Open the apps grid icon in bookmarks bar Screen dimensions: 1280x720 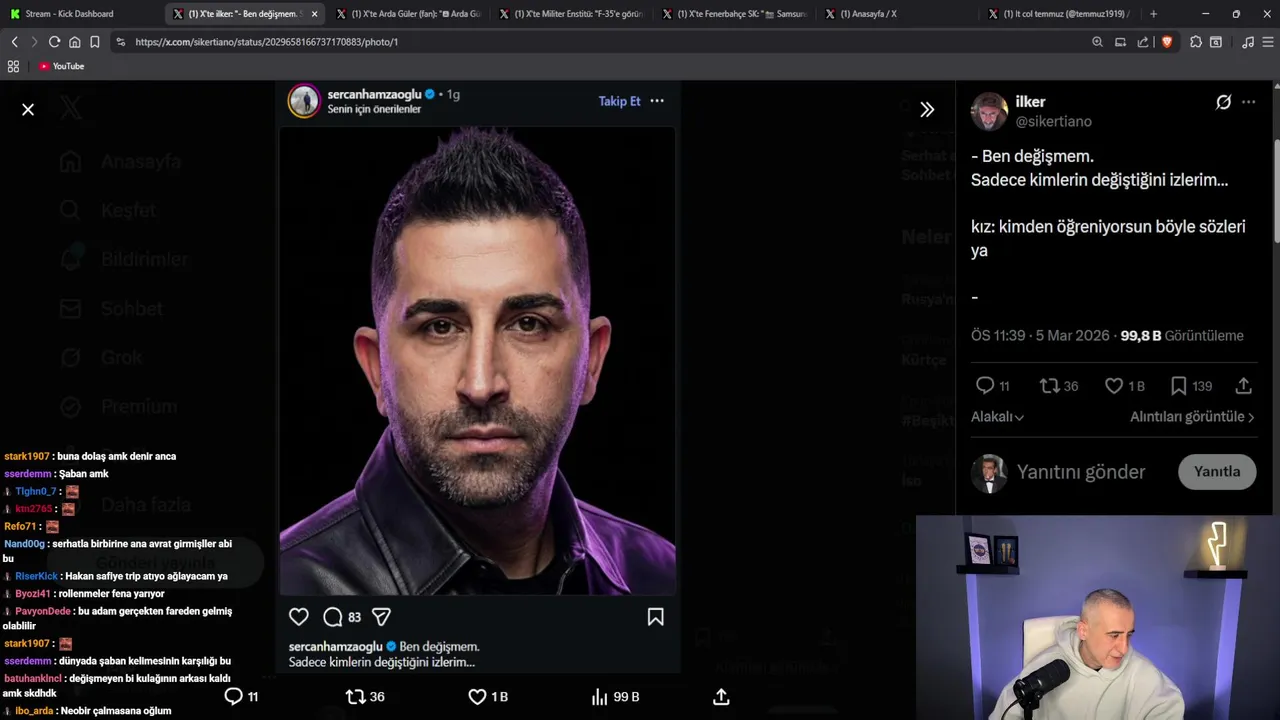13,66
